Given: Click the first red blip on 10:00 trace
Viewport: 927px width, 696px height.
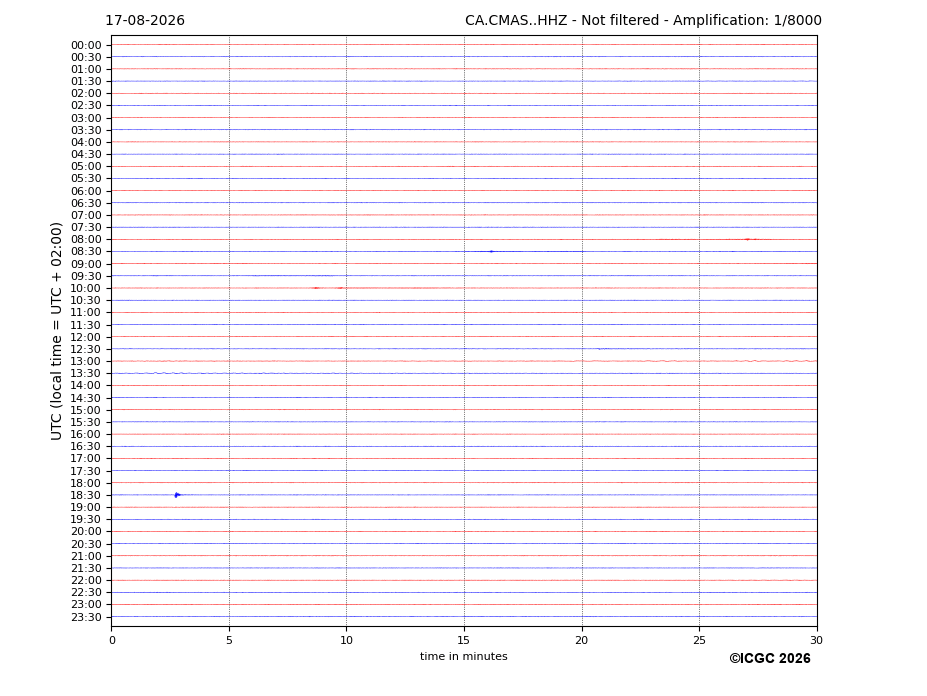Looking at the screenshot, I should 316,288.
